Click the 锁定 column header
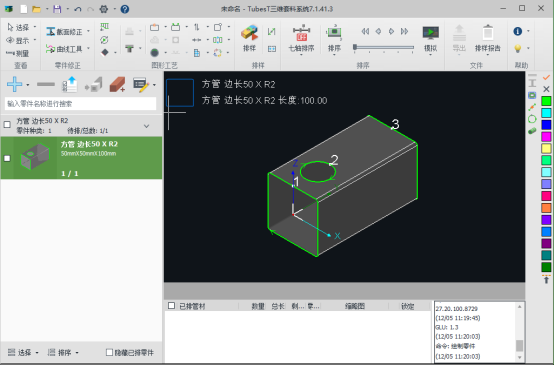554x366 pixels. (x=408, y=306)
